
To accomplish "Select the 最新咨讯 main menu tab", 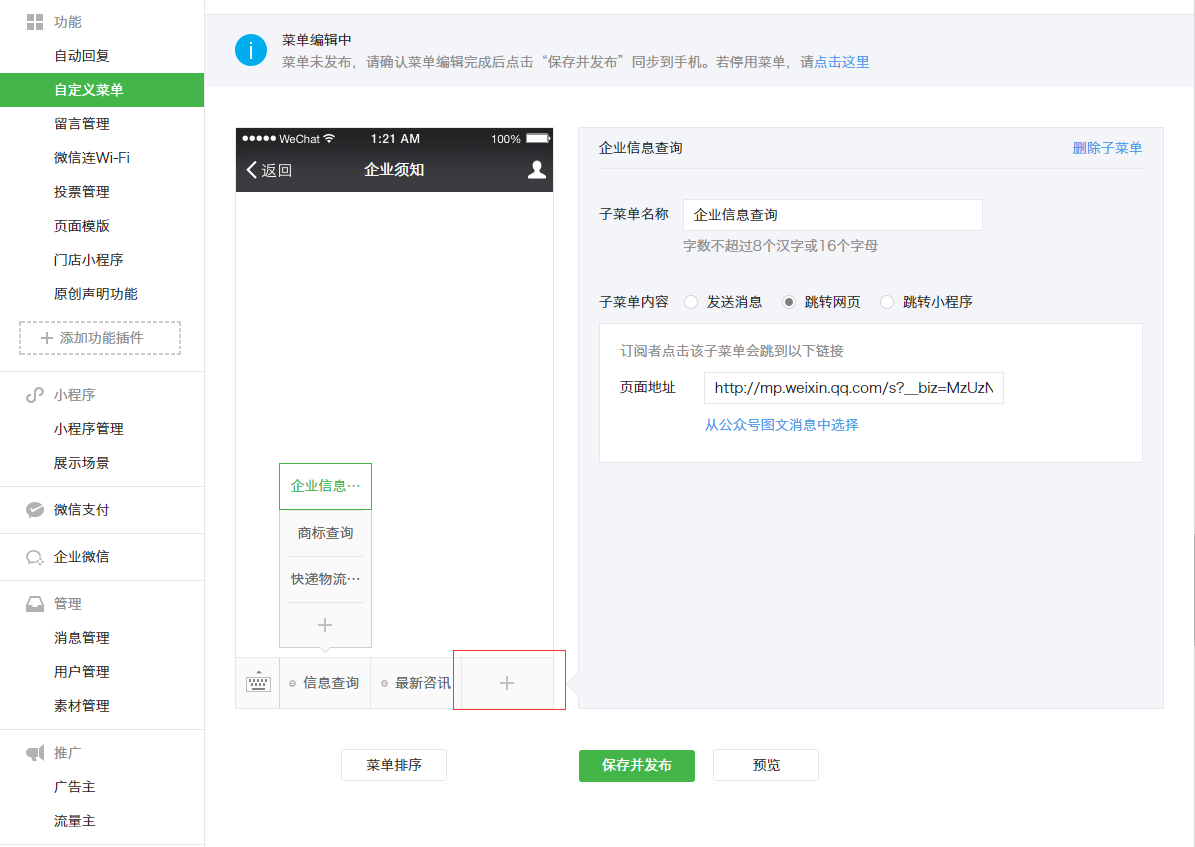I will point(416,683).
